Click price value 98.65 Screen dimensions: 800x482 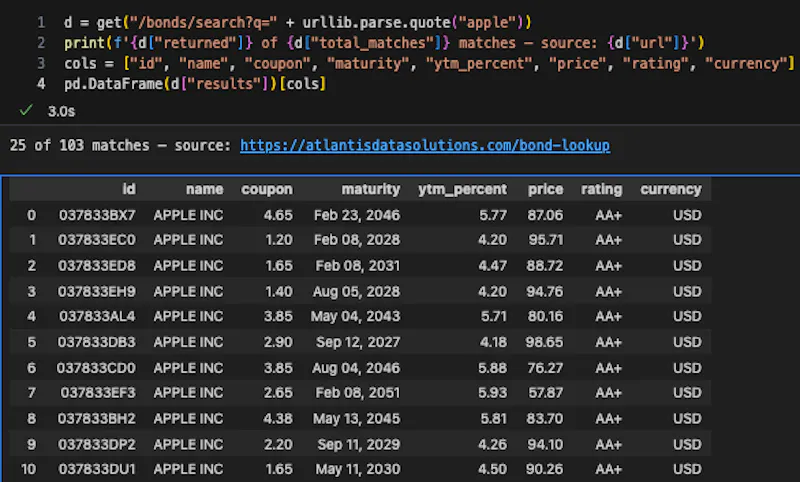(x=544, y=342)
